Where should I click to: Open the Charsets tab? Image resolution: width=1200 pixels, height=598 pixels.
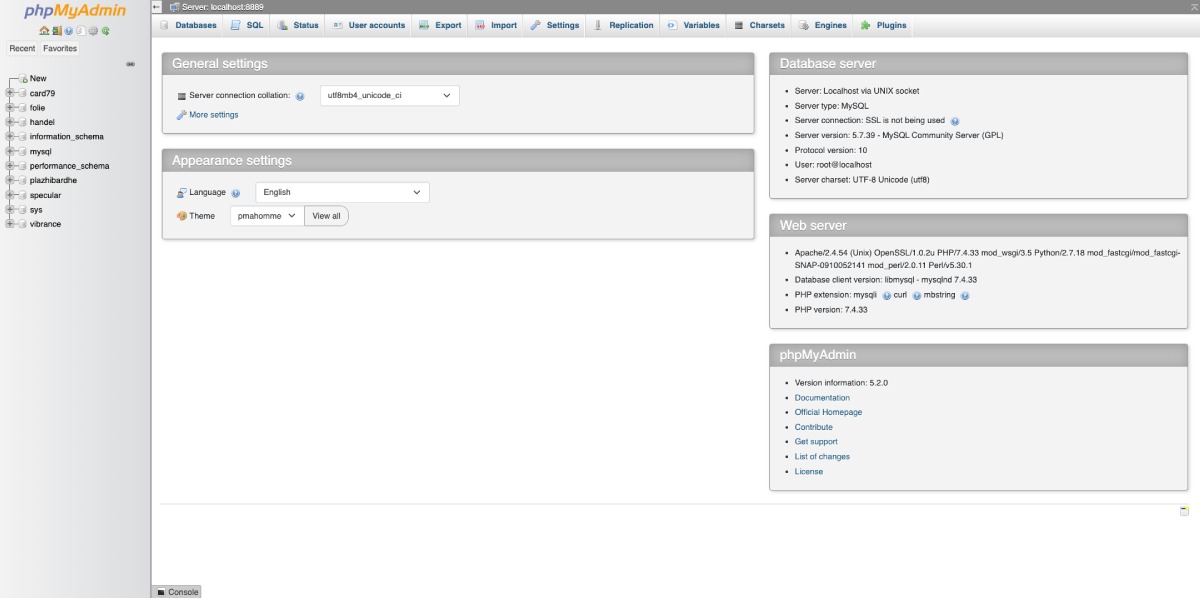tap(759, 25)
